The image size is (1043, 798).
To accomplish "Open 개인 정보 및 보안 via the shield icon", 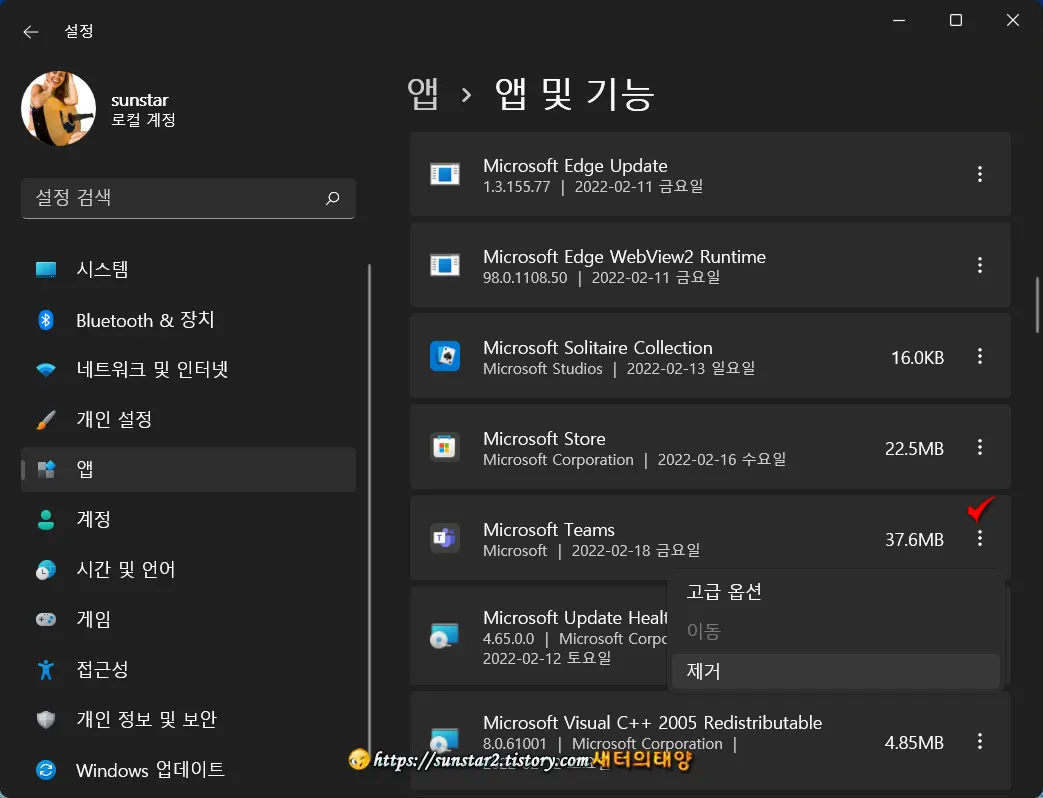I will [x=46, y=720].
